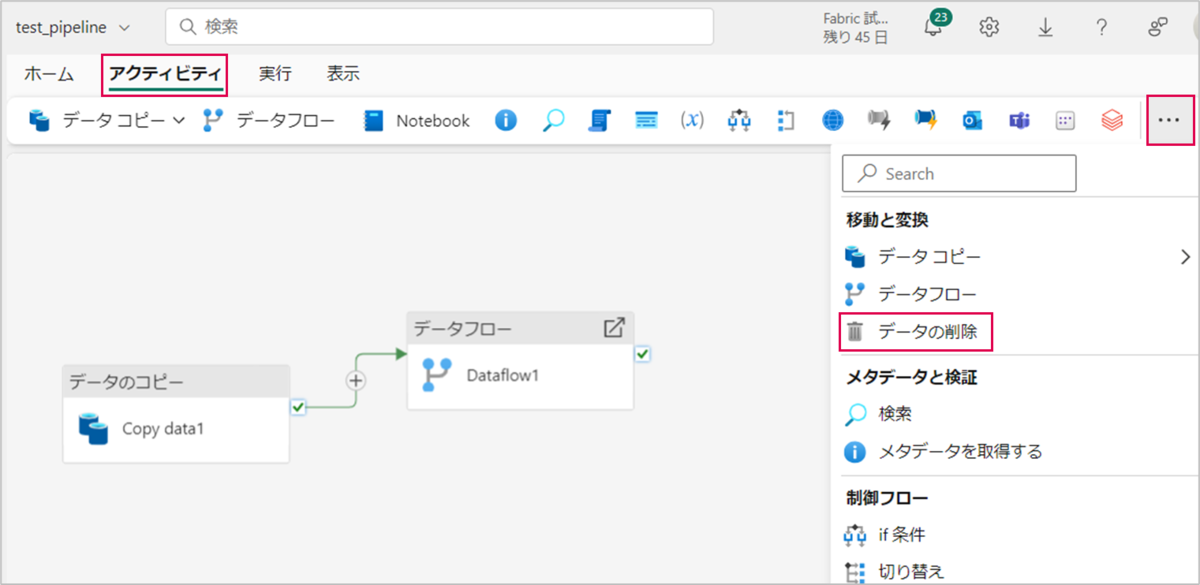Open the help question mark icon

point(1101,27)
